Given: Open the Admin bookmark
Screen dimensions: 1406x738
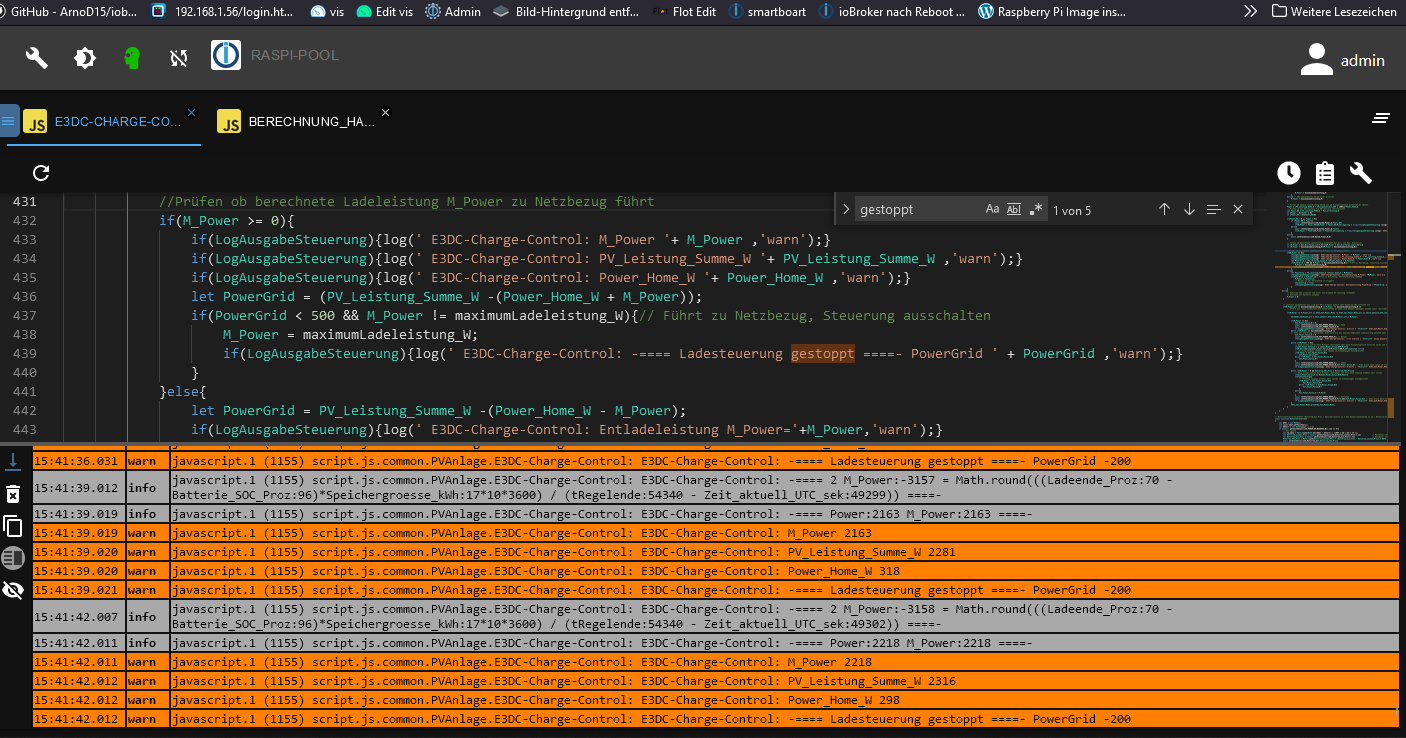Looking at the screenshot, I should [x=453, y=12].
